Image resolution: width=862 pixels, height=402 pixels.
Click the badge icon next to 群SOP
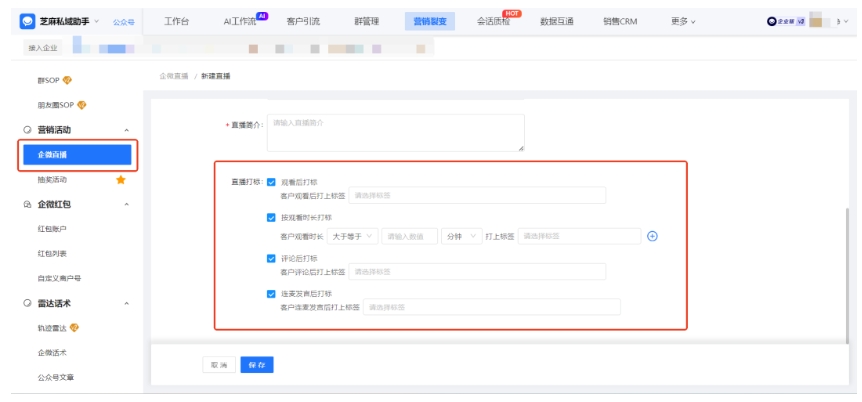coord(68,80)
